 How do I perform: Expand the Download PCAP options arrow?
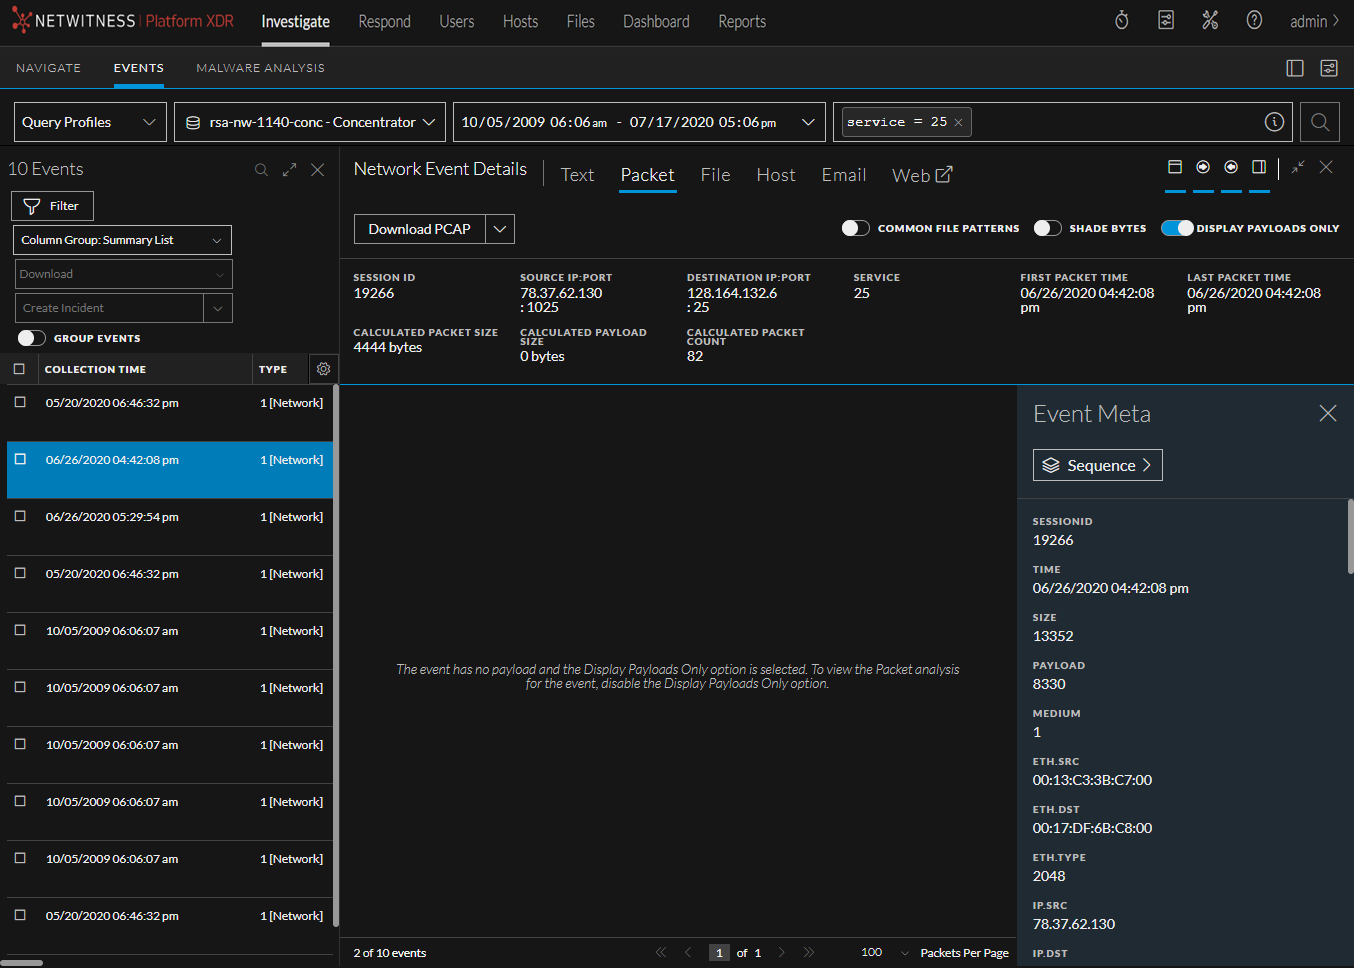tap(499, 229)
